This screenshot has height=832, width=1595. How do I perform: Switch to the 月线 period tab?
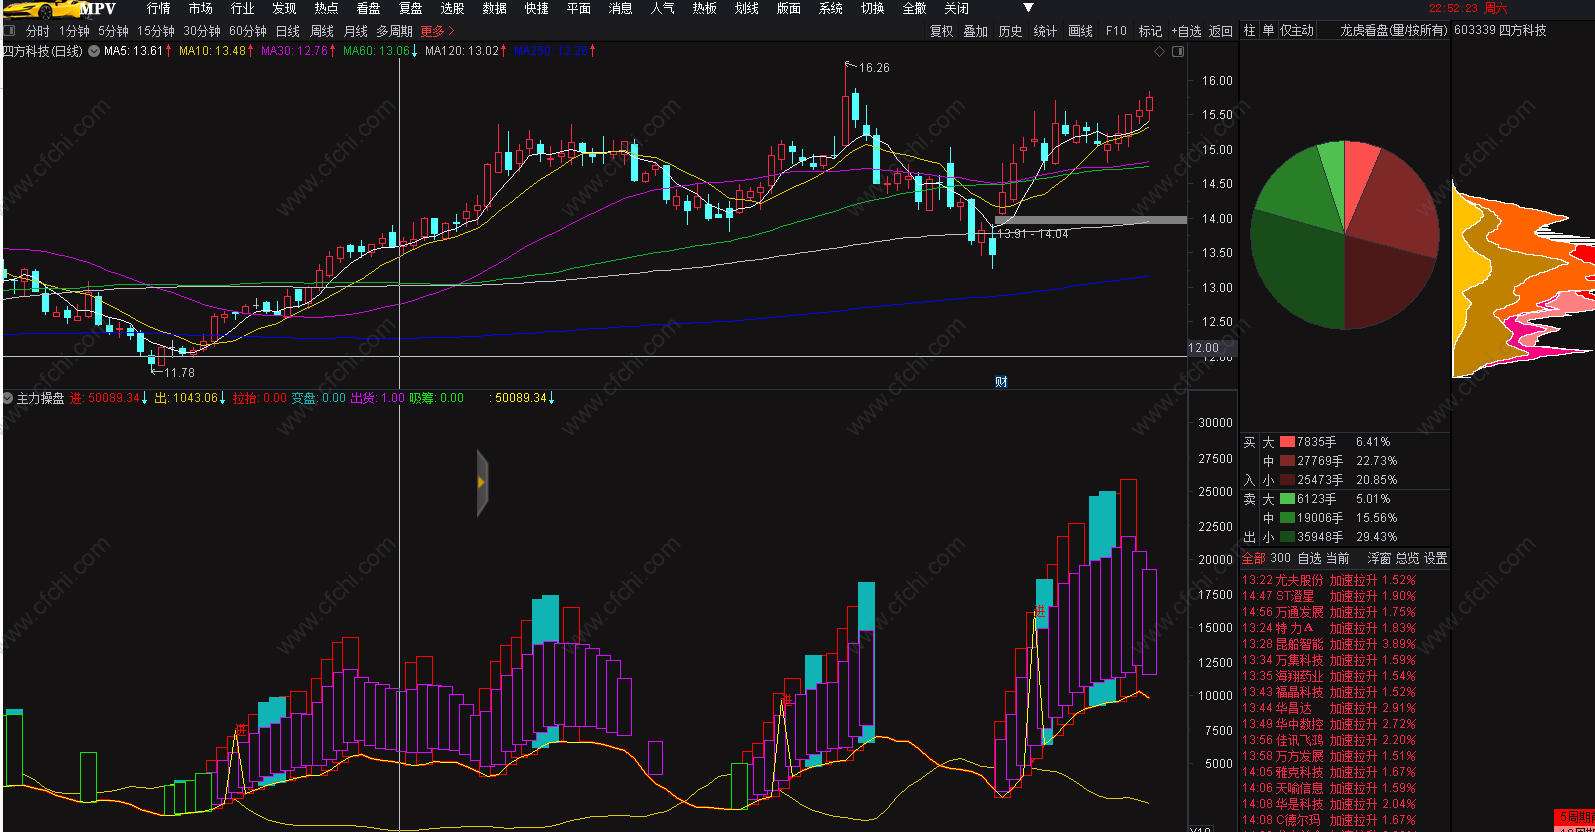(356, 31)
